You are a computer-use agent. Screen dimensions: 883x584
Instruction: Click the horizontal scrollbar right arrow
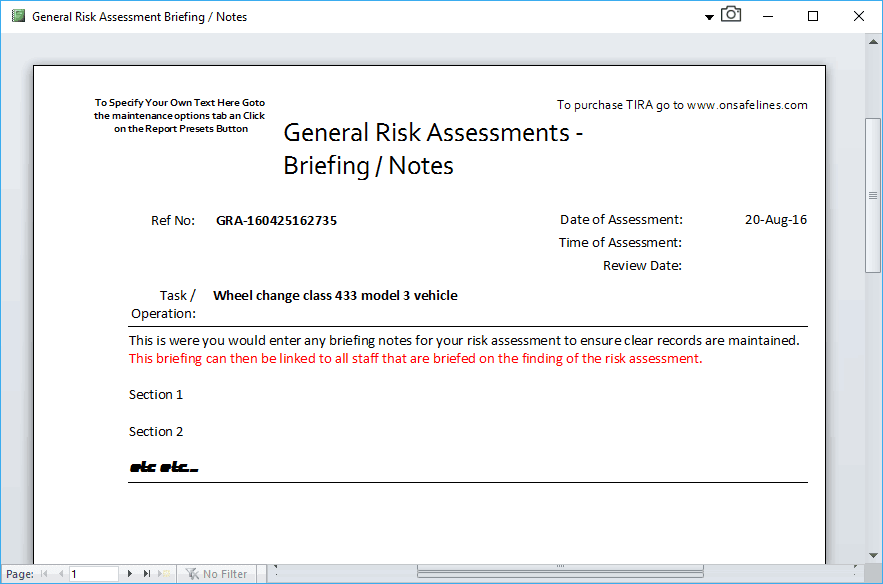point(855,570)
